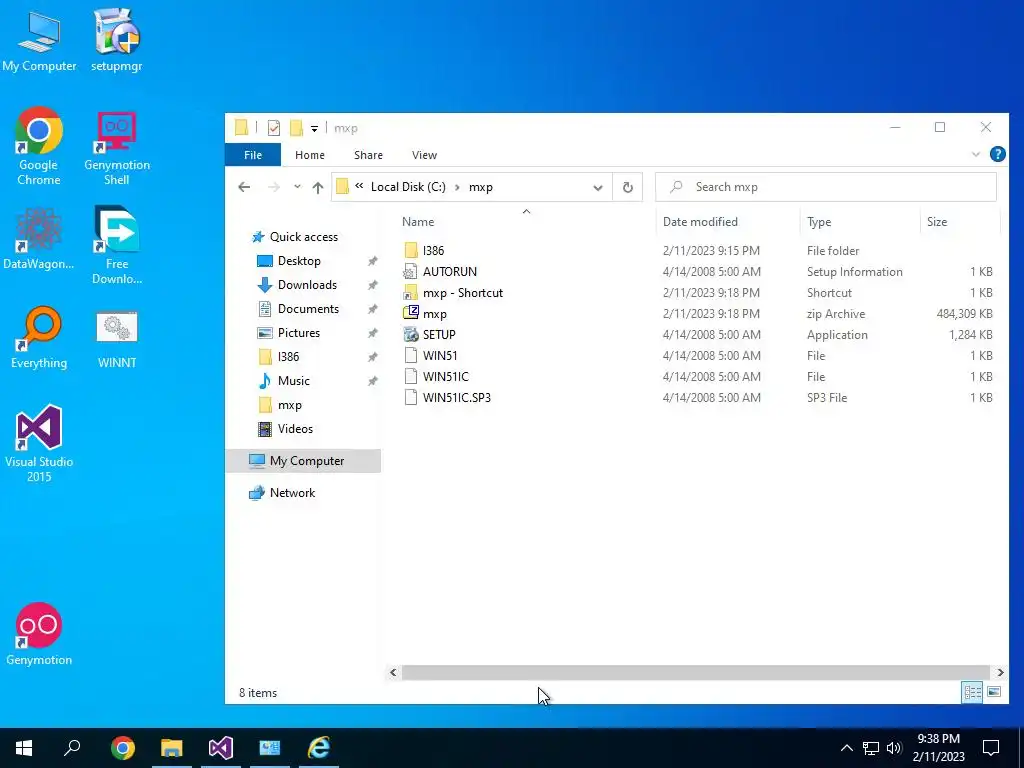Open the File tab in Explorer
The image size is (1024, 768).
tap(253, 155)
